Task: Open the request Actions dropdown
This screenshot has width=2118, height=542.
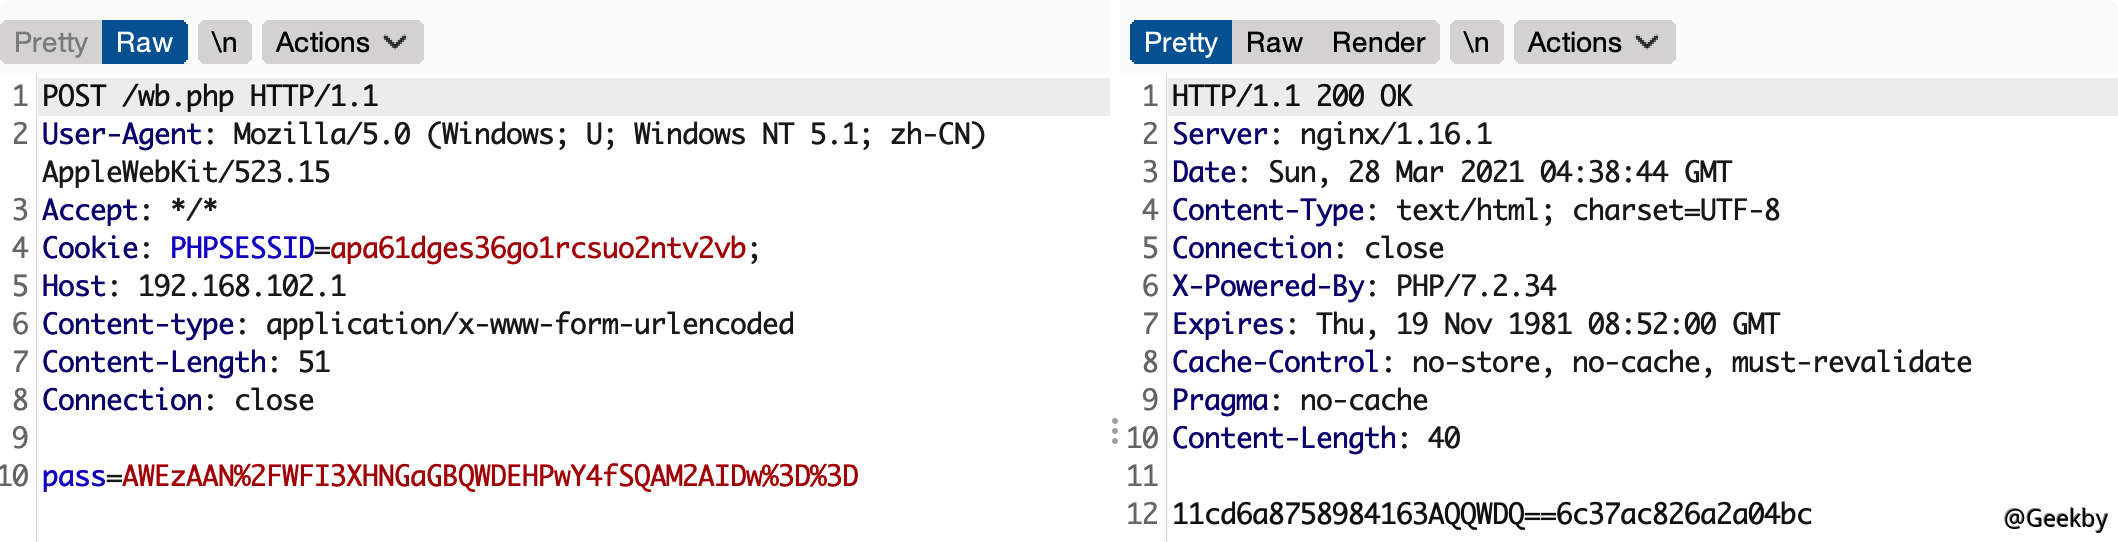Action: point(342,42)
